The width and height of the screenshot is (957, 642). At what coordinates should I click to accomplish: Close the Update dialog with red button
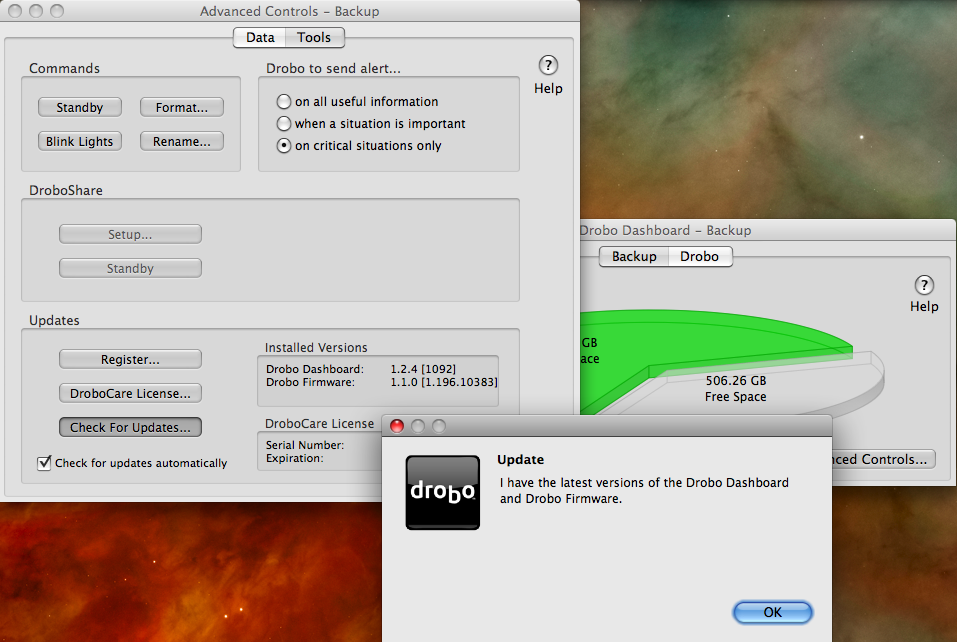tap(396, 427)
